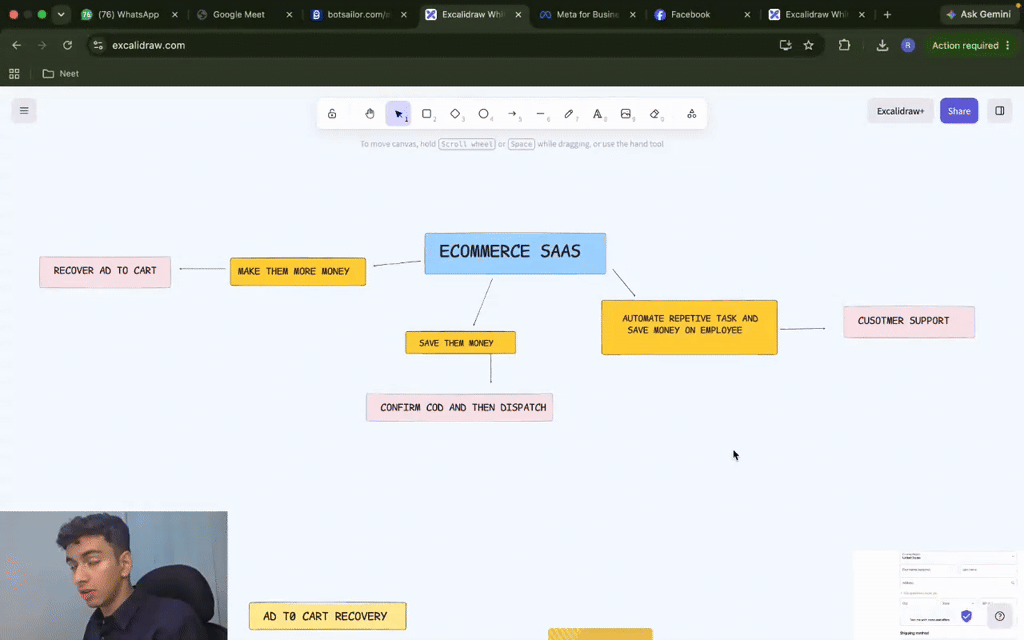Select the Ellipse tool

point(484,114)
